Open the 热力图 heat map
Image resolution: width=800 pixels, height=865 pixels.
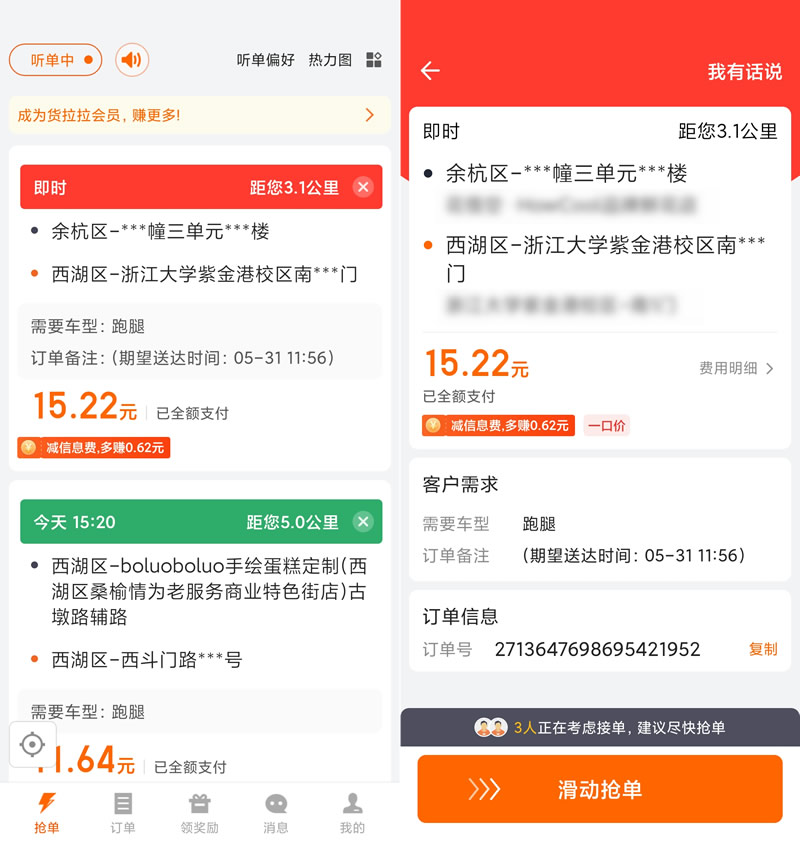click(330, 60)
